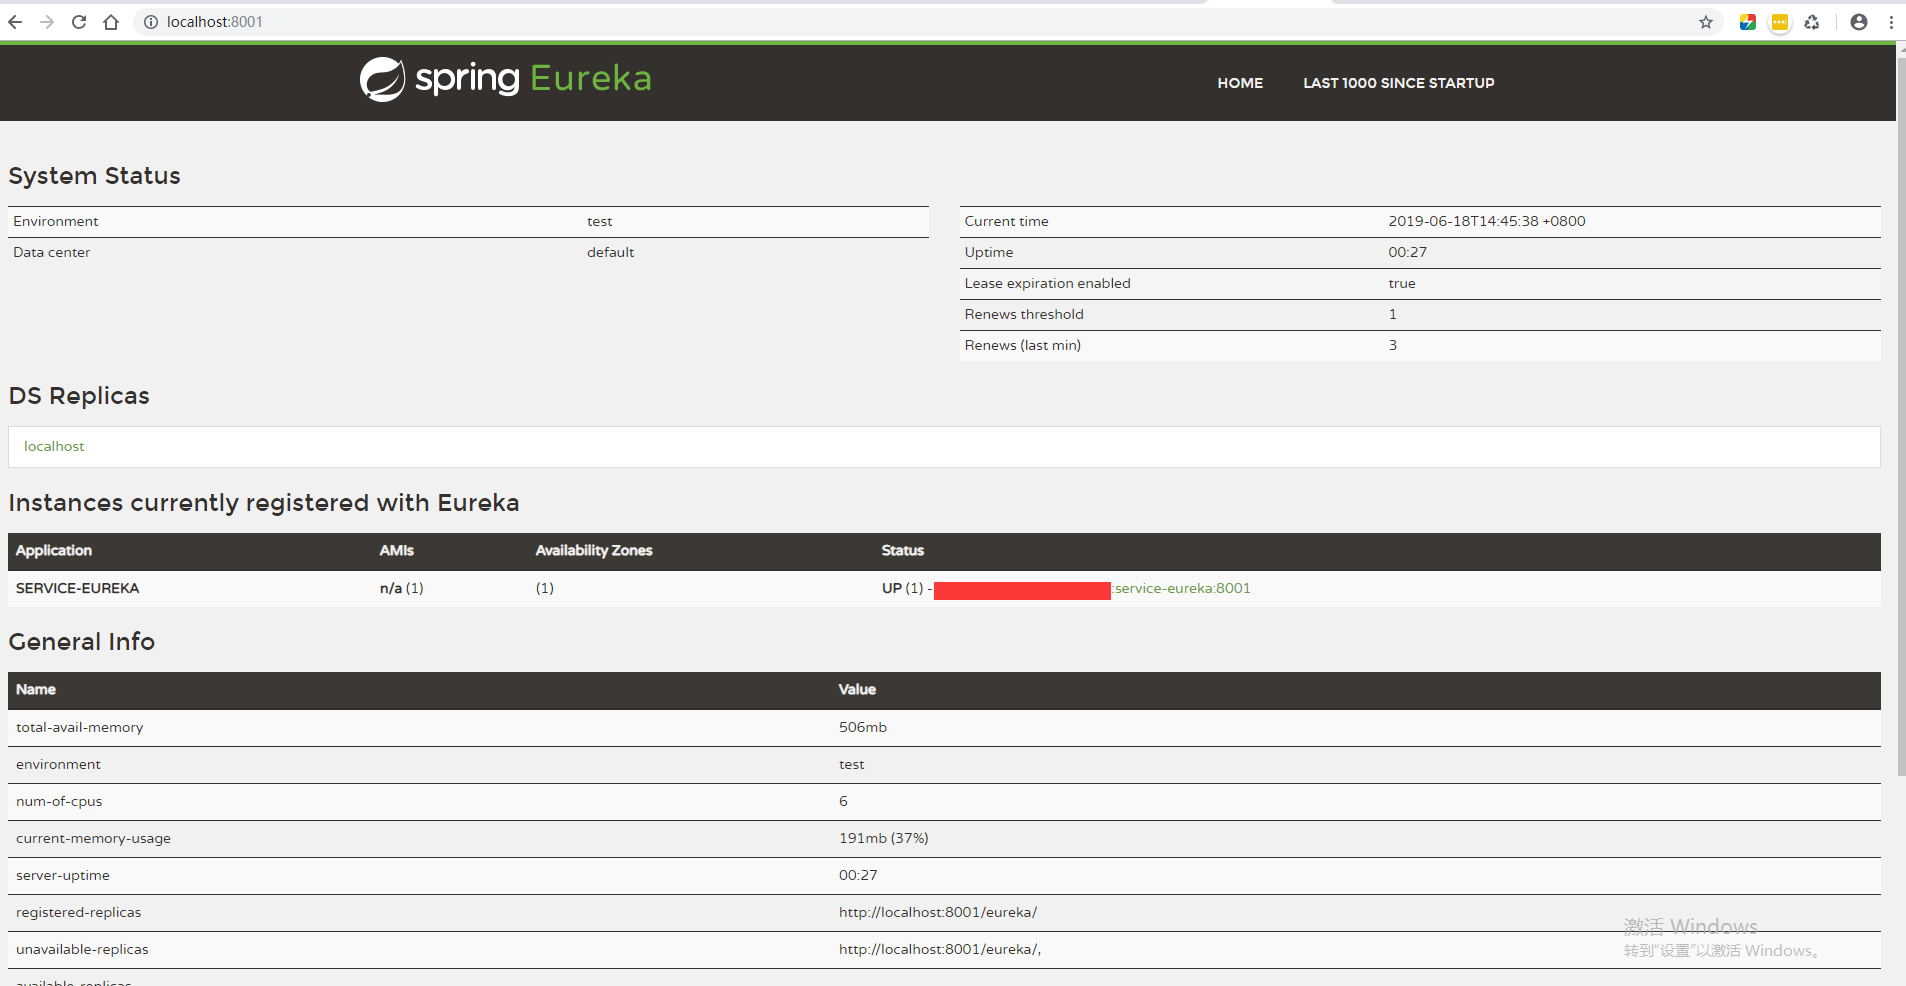1906x986 pixels.
Task: Click the Value column header
Action: 857,690
